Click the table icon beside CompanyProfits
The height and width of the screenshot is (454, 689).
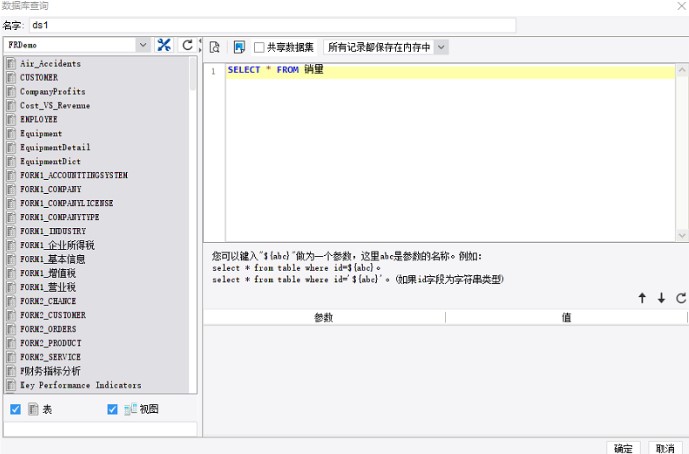[x=11, y=92]
